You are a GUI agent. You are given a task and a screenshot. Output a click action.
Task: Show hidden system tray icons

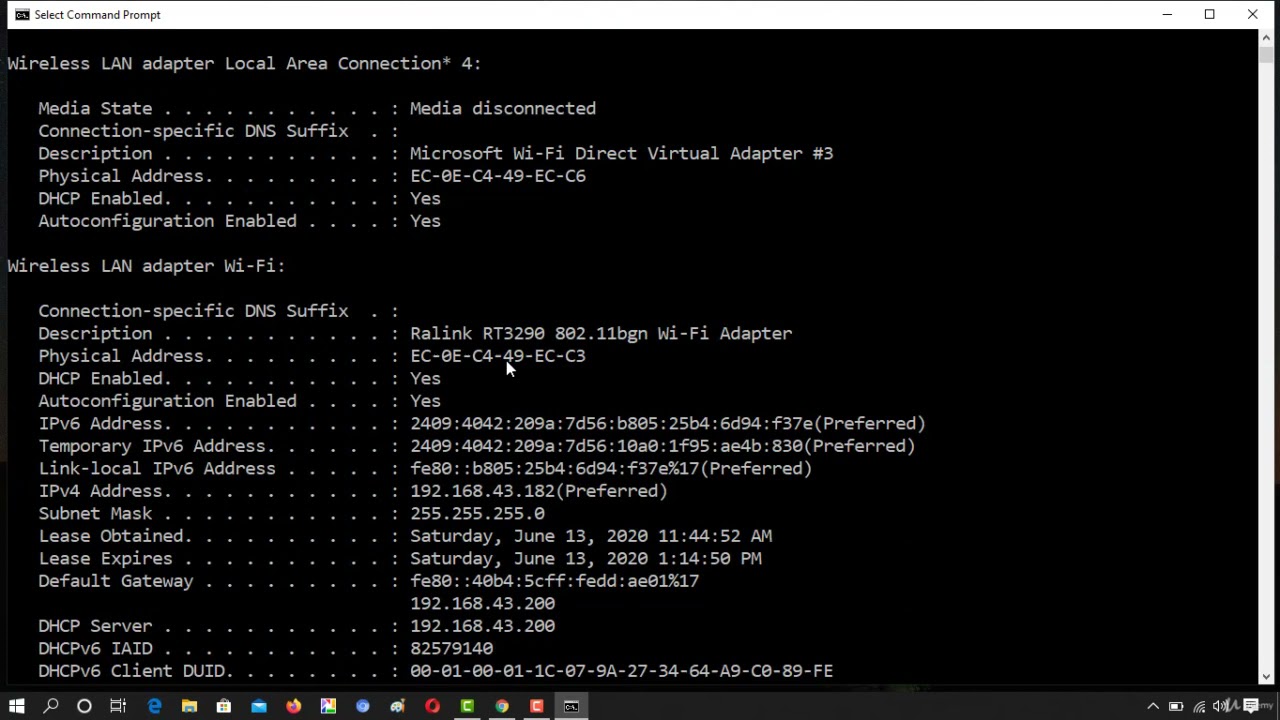click(1153, 706)
